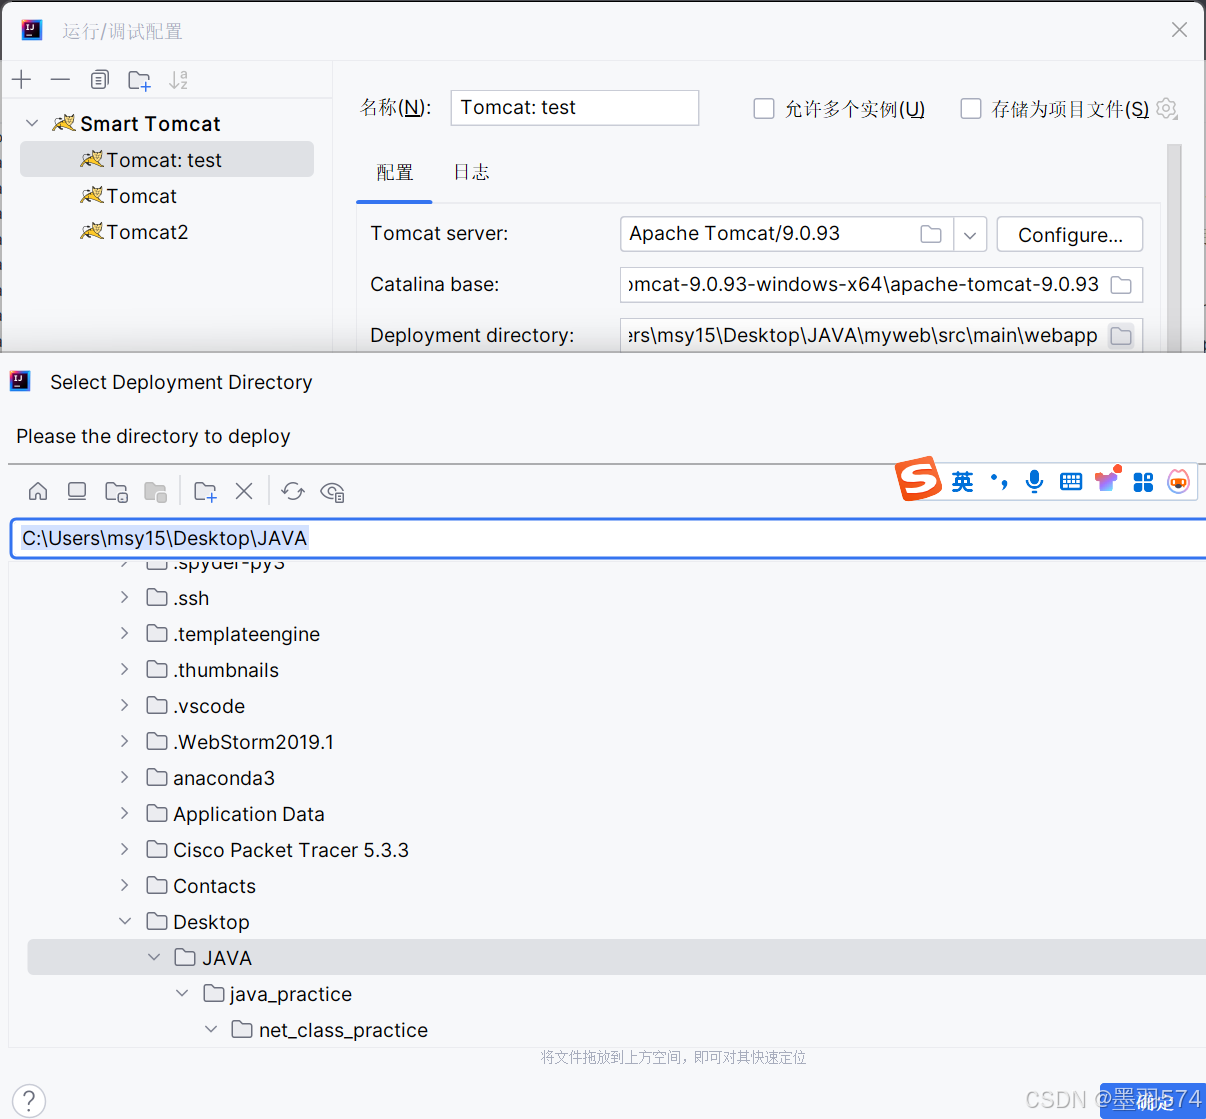Add a new run configuration with plus icon

[22, 80]
